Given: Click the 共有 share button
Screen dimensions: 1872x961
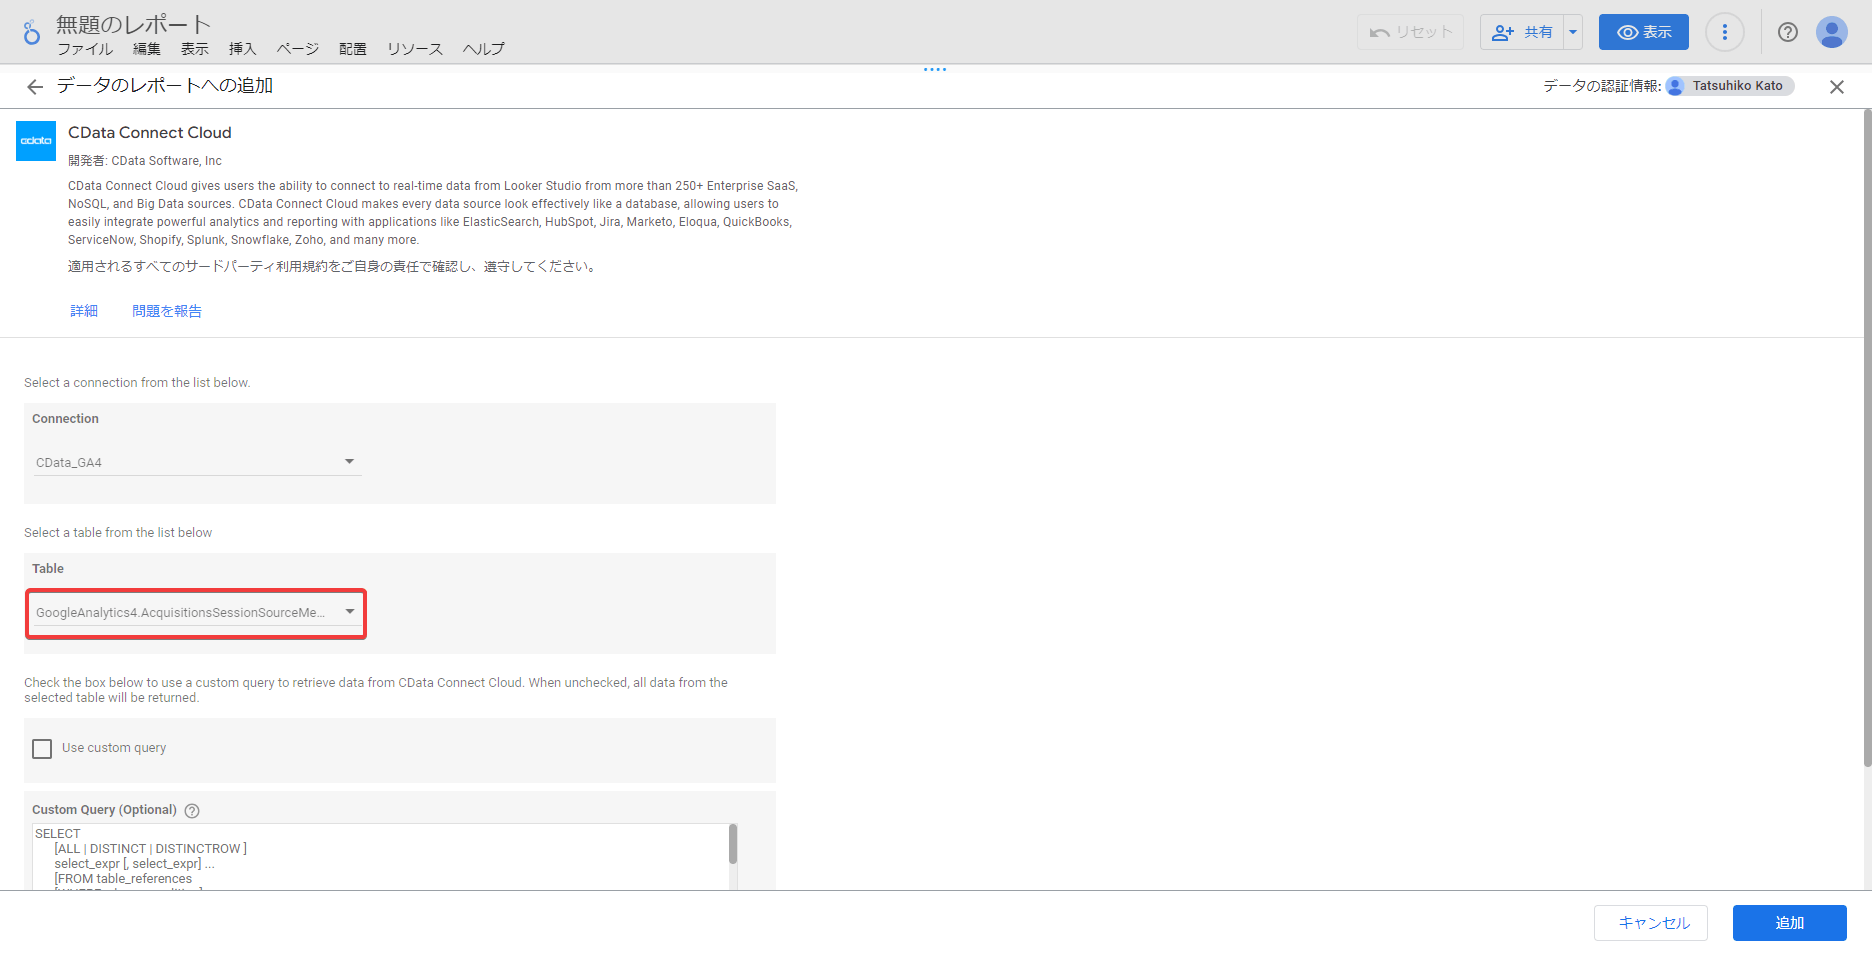Looking at the screenshot, I should pyautogui.click(x=1522, y=32).
